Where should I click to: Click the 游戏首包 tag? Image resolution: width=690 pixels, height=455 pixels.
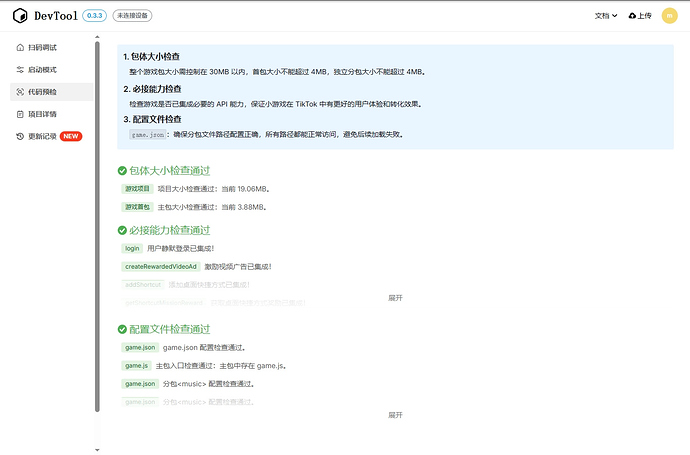[x=137, y=207]
